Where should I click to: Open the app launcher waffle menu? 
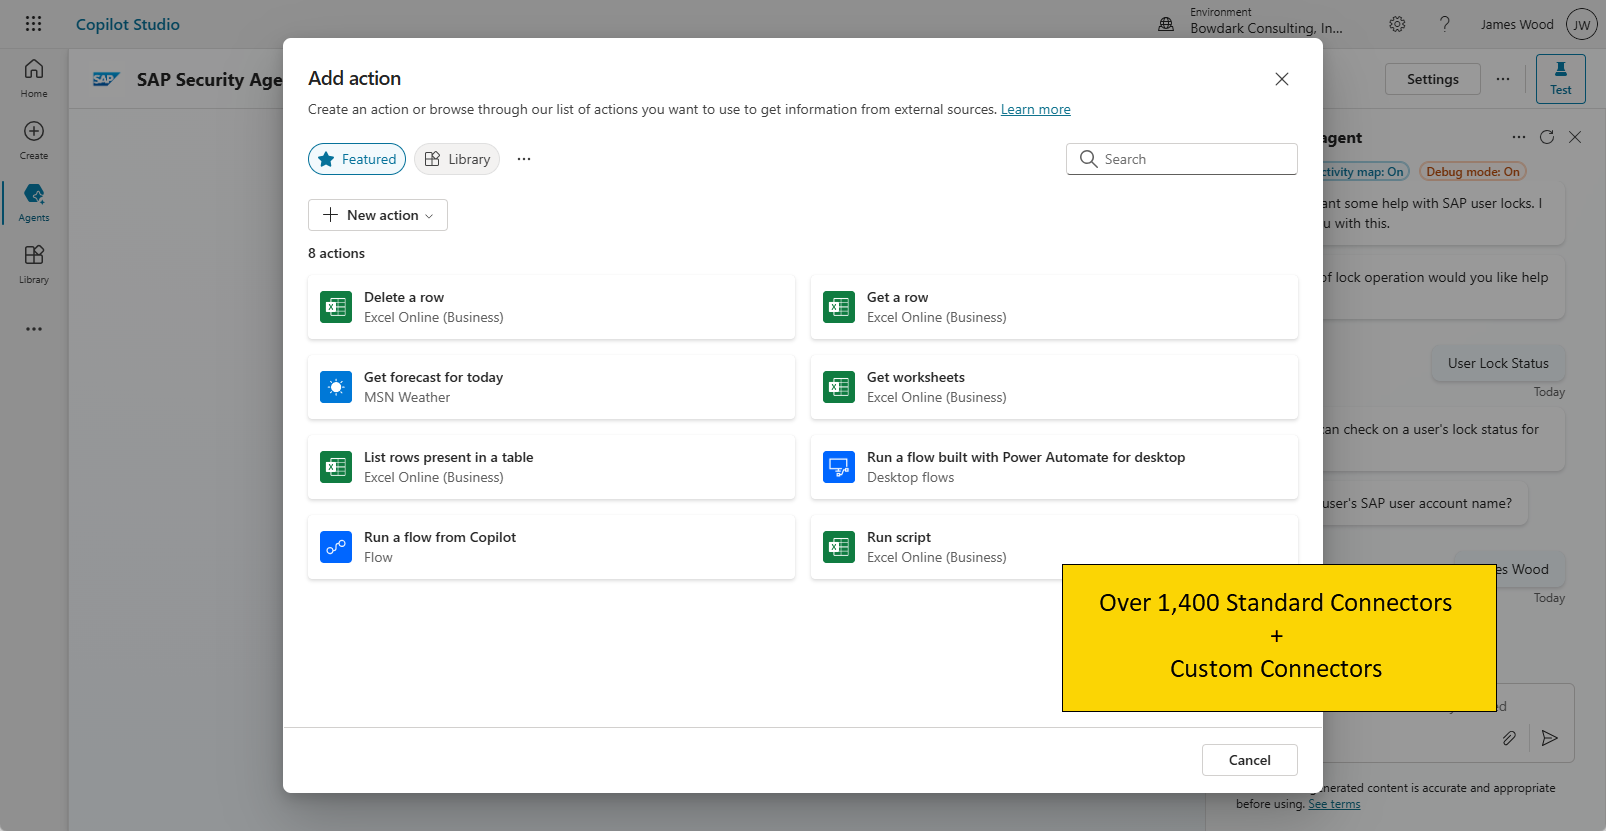[33, 24]
